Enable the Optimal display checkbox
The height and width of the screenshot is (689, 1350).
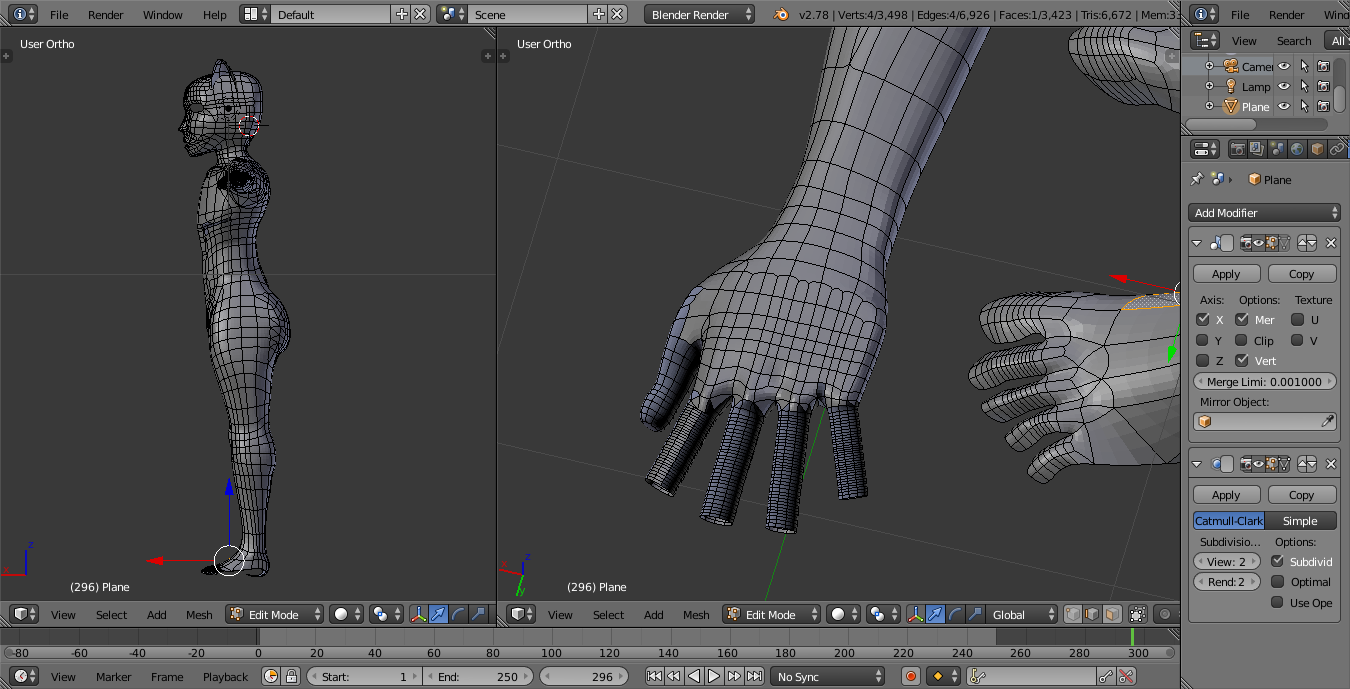(1277, 582)
